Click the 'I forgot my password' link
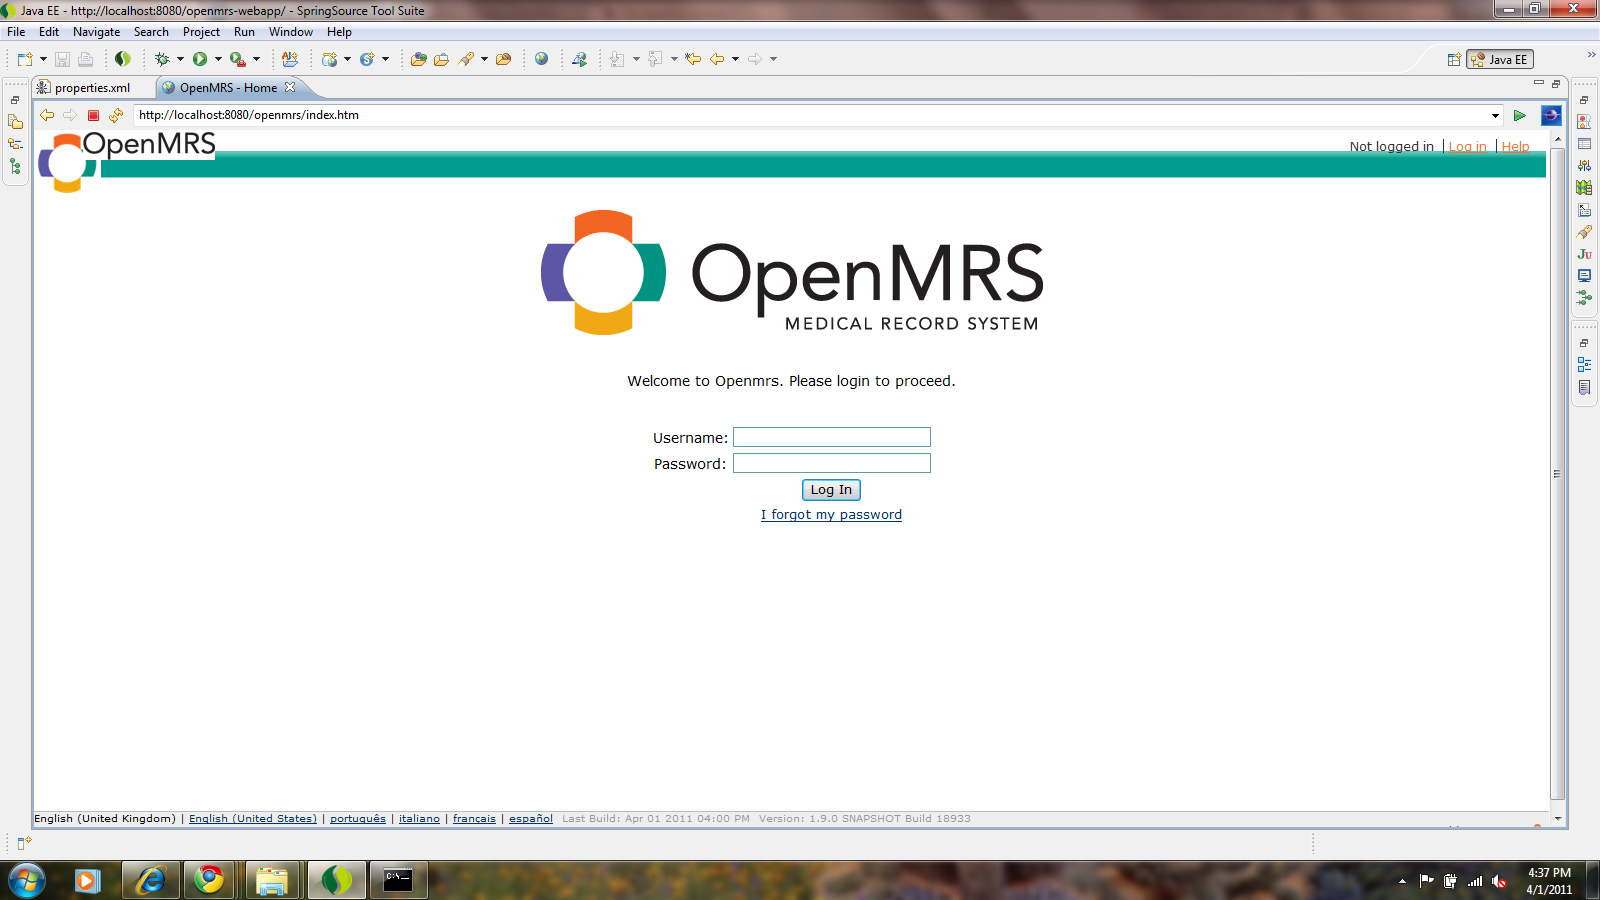The height and width of the screenshot is (900, 1600). [x=831, y=514]
